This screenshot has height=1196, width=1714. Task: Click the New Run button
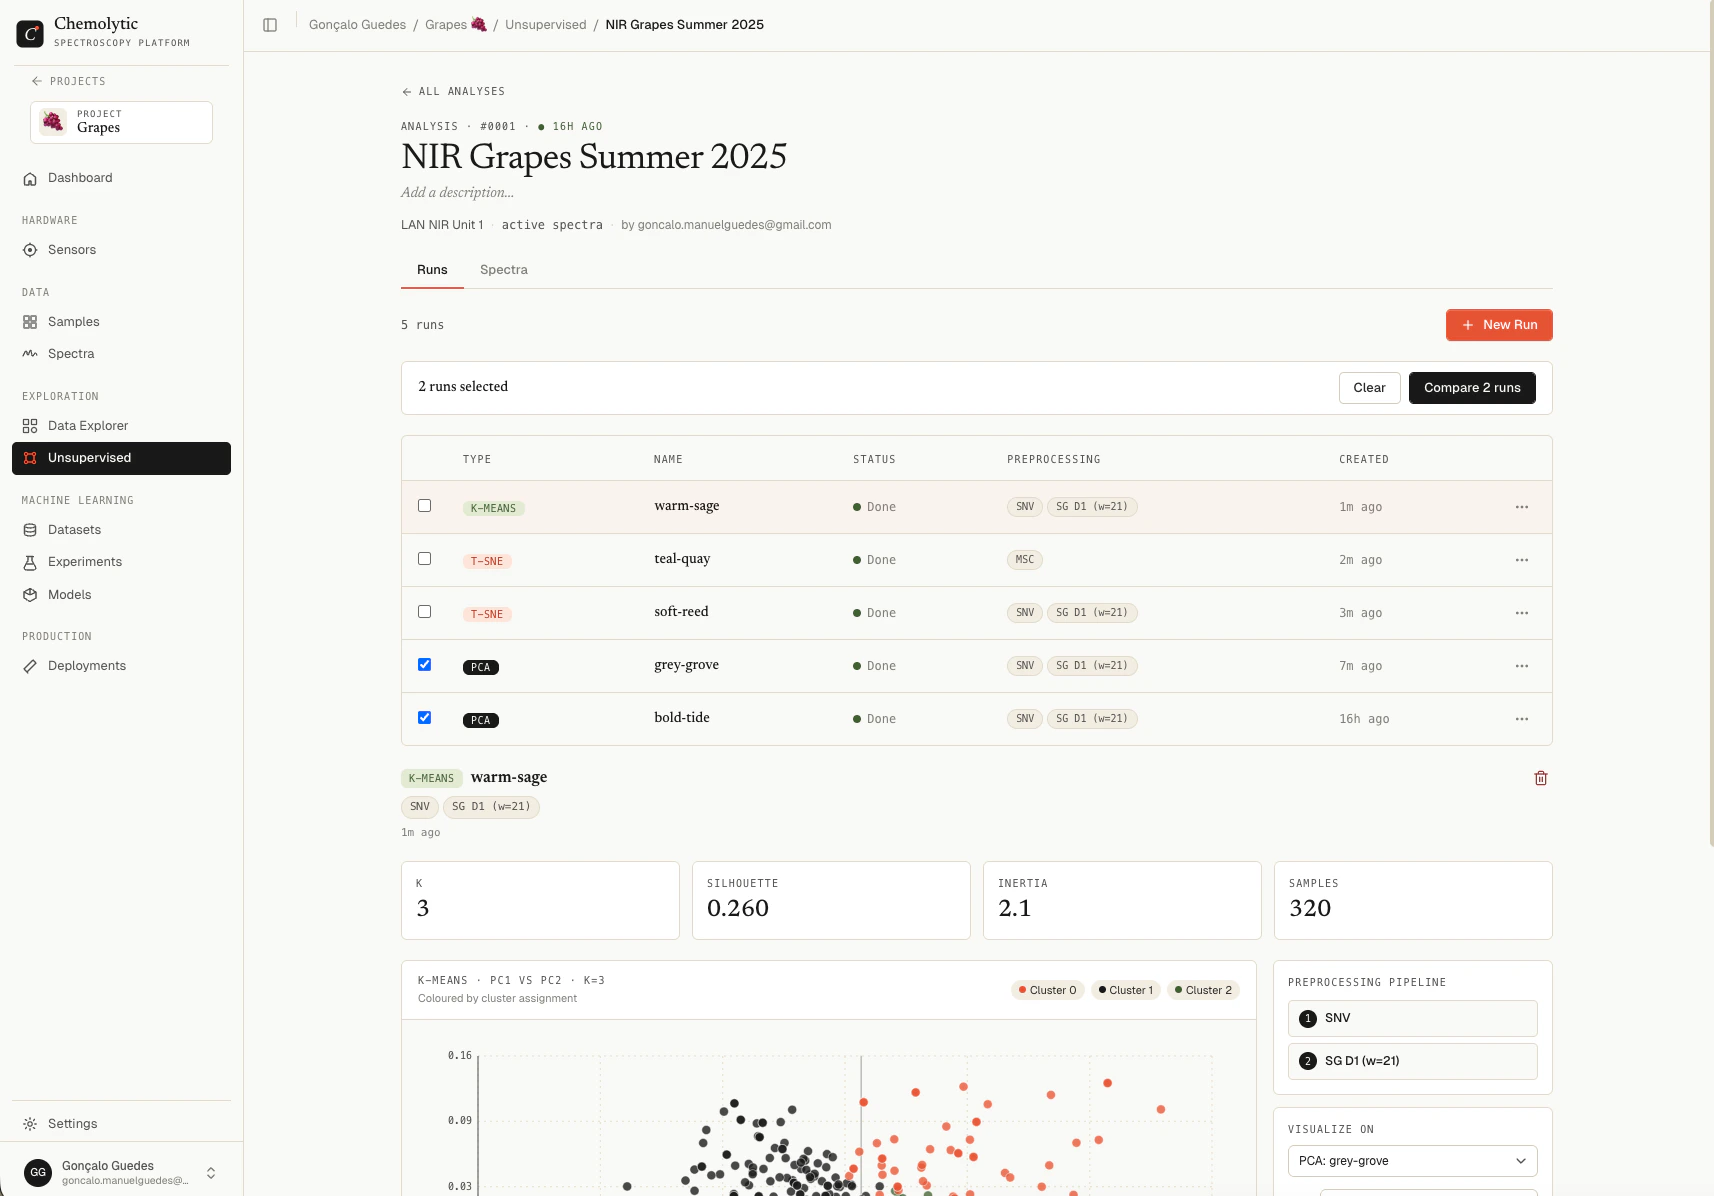[1499, 325]
